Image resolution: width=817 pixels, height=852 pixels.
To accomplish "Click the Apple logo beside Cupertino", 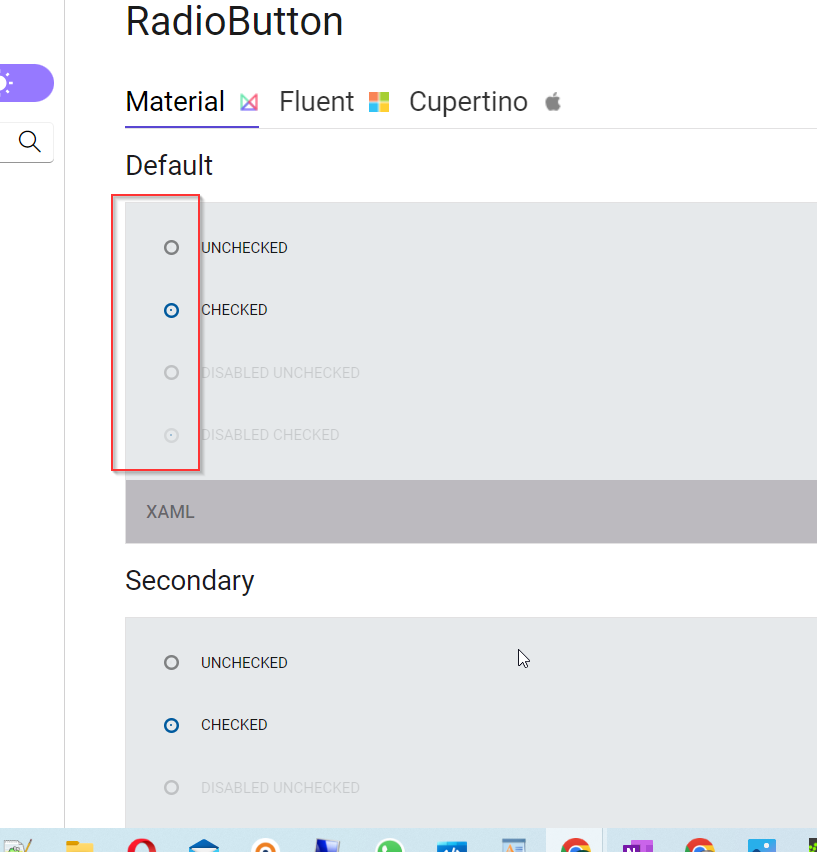I will [x=552, y=101].
